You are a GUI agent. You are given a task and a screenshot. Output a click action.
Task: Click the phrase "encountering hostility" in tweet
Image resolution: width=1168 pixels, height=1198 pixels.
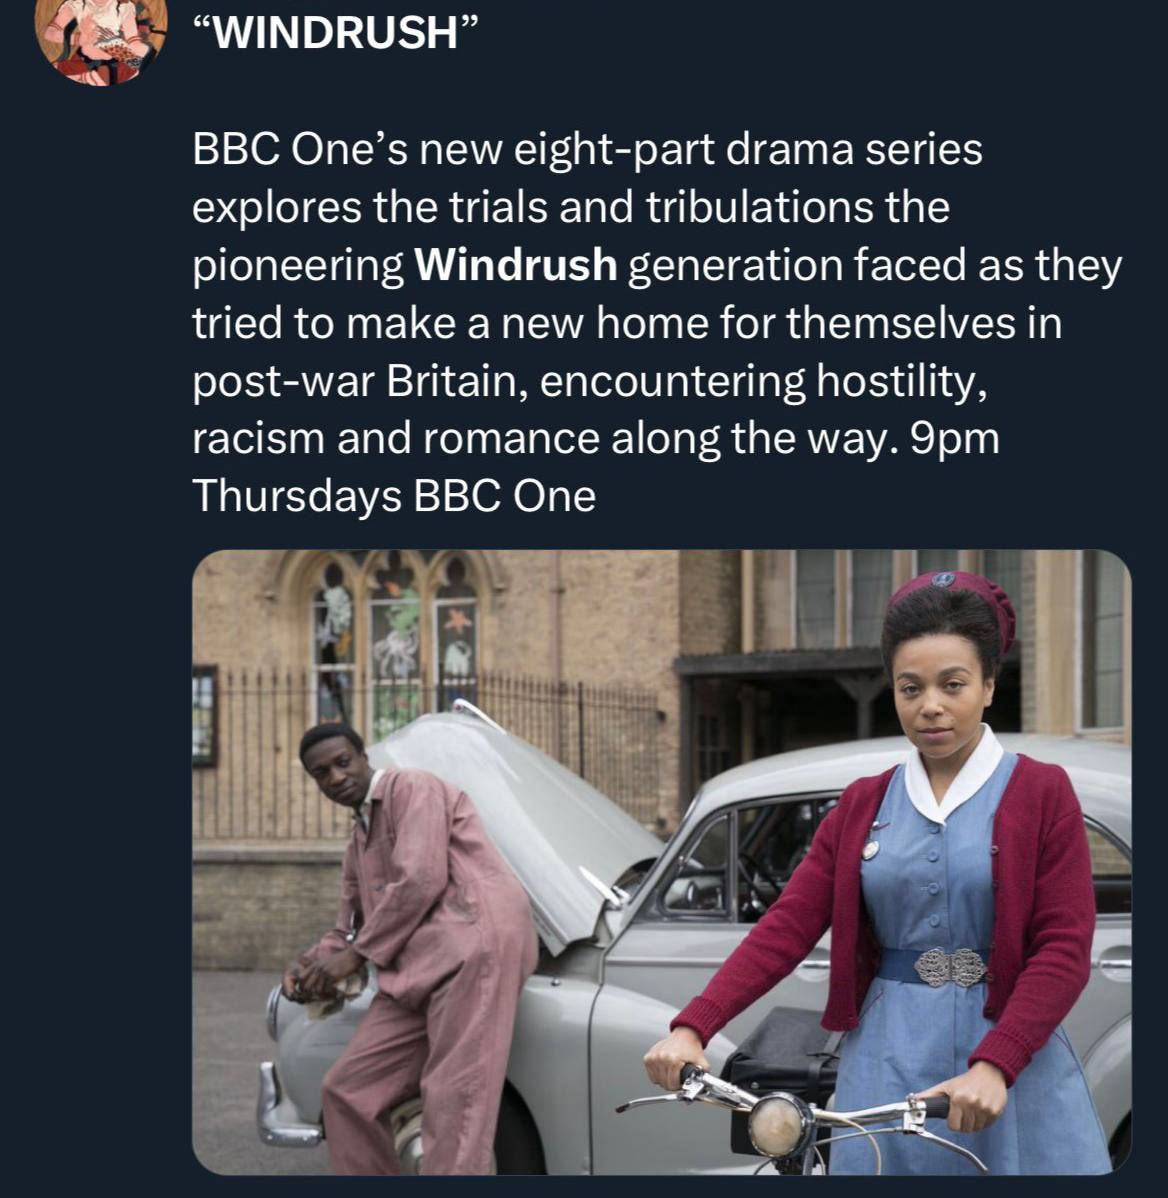(x=763, y=381)
